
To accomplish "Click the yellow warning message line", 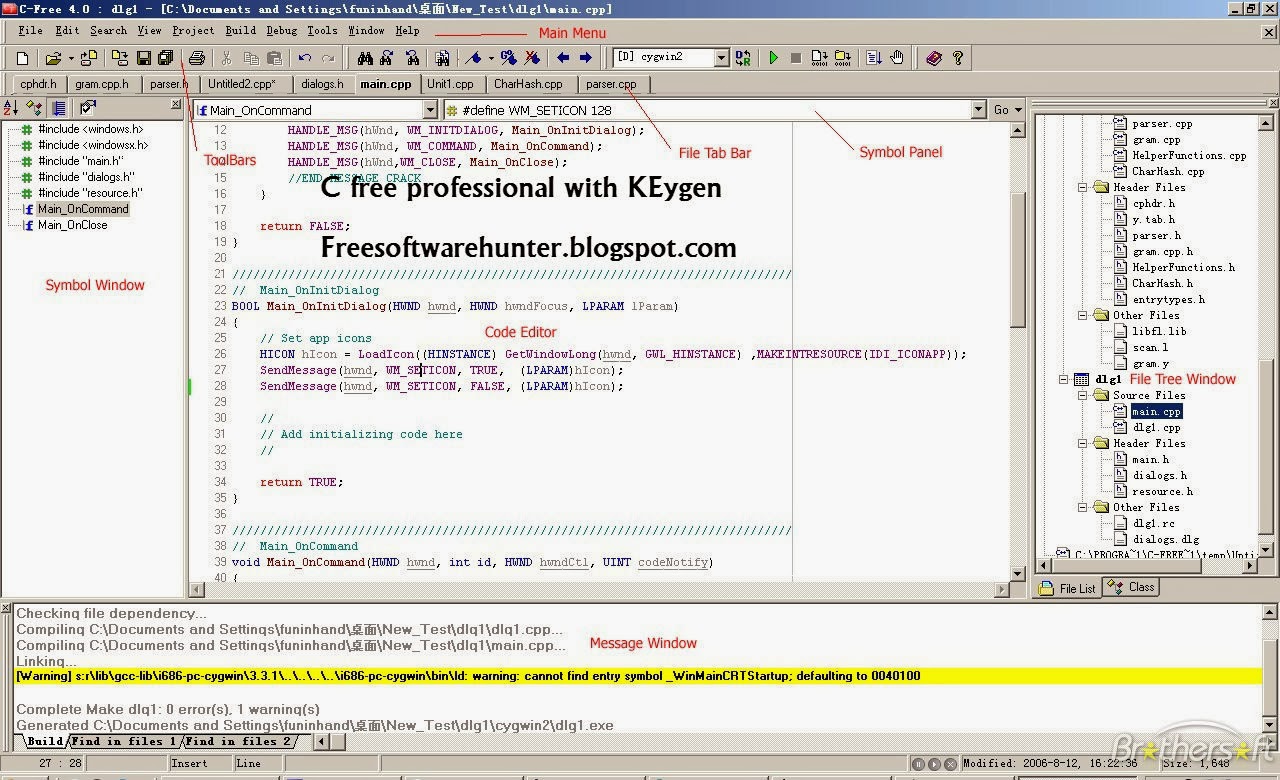I will pos(638,676).
